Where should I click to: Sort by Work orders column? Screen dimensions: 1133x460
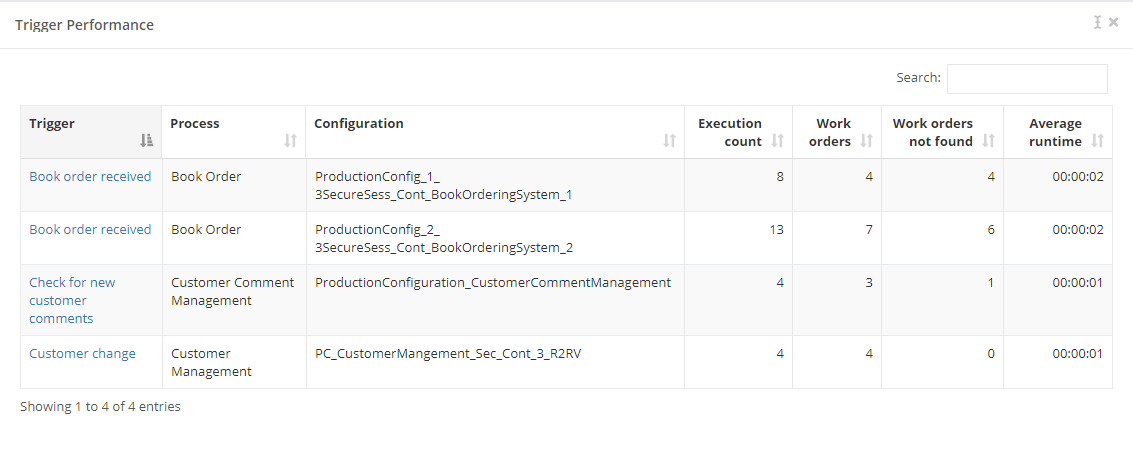(x=837, y=132)
